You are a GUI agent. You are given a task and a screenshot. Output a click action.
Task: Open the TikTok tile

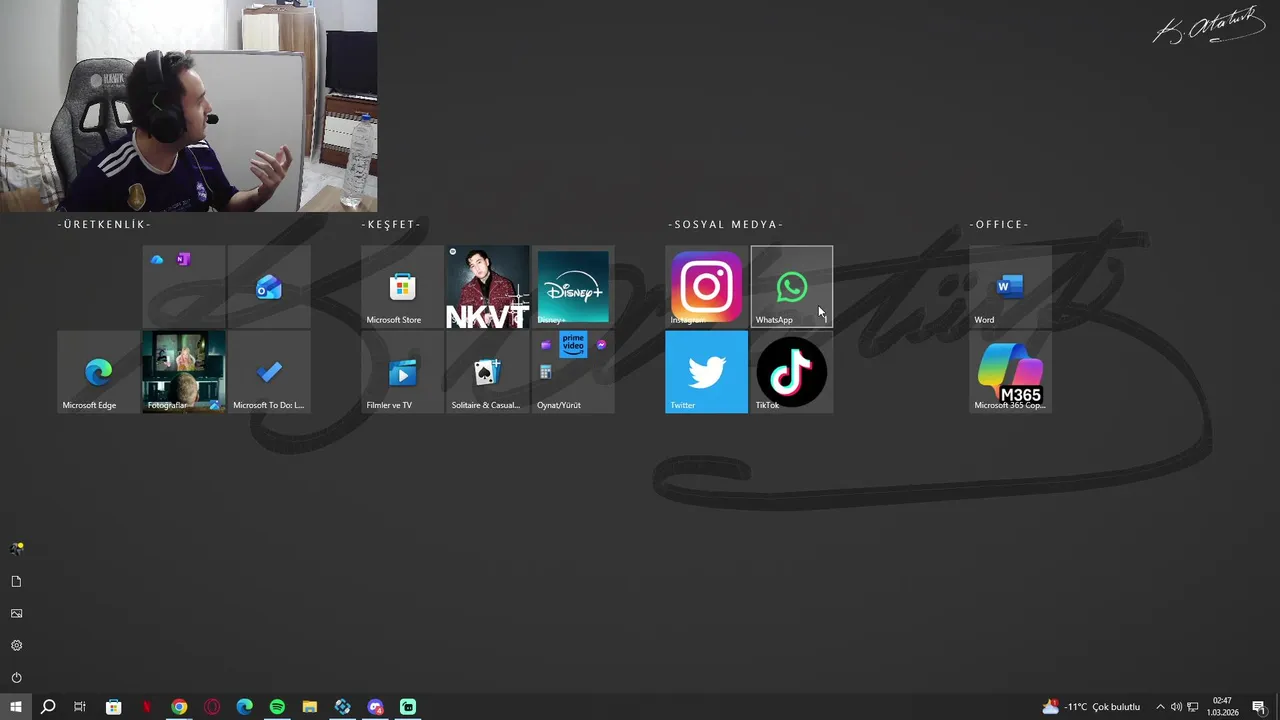point(791,372)
